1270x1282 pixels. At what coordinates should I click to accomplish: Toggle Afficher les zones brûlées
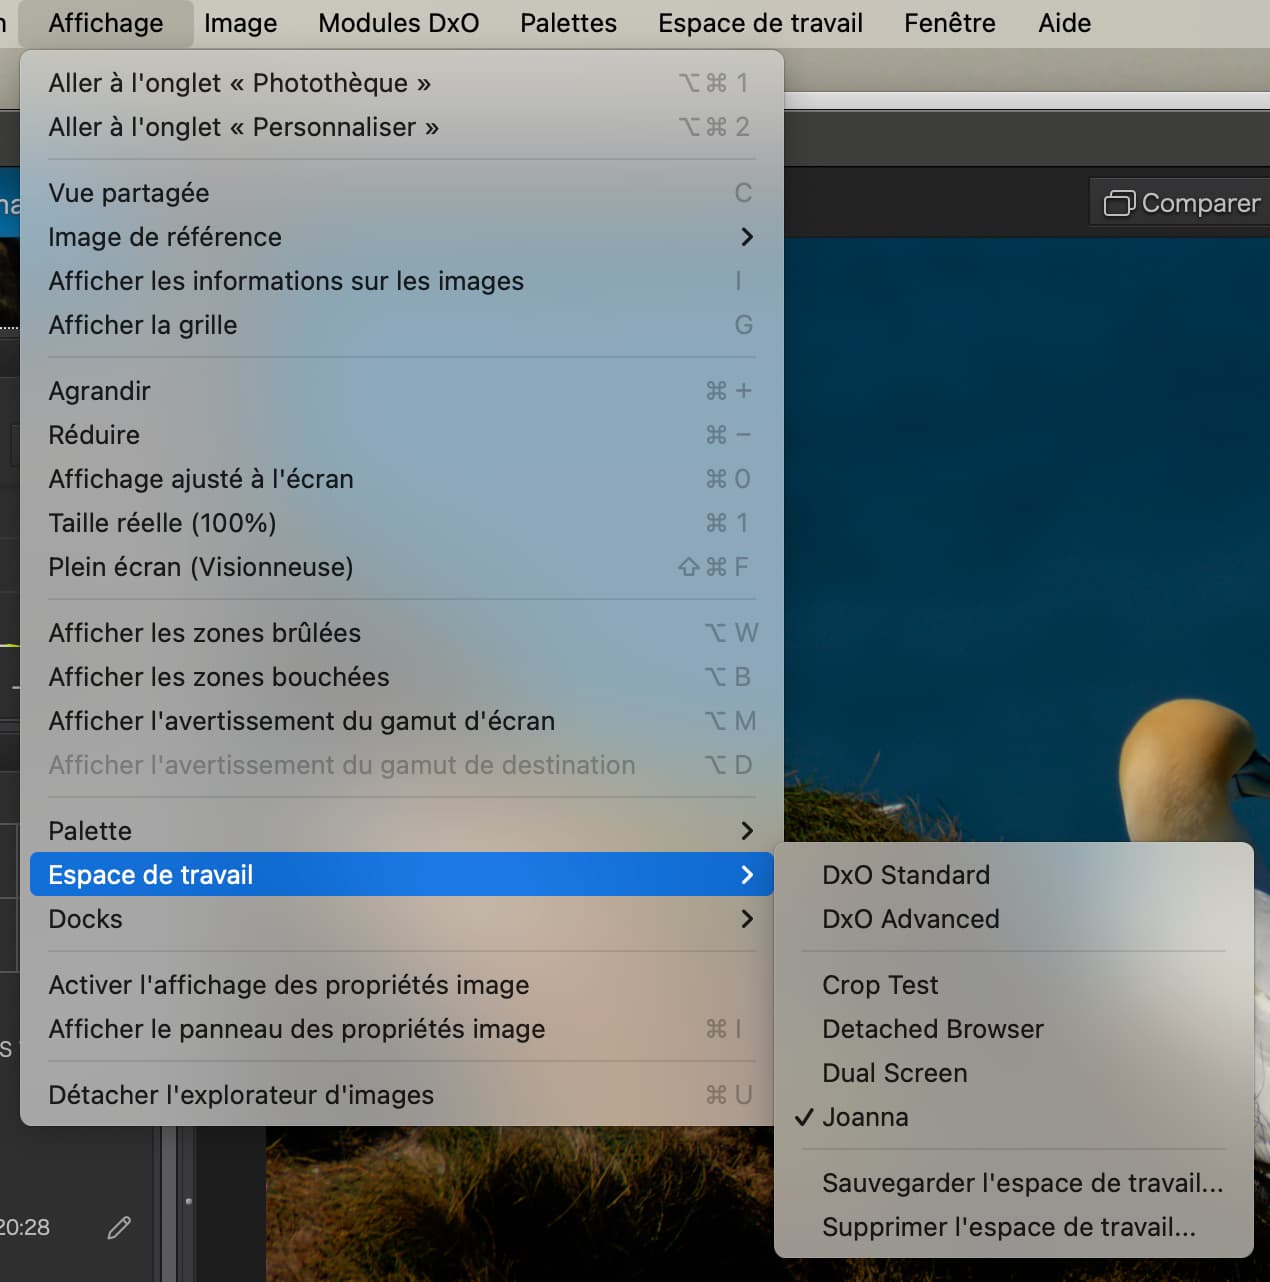click(x=204, y=633)
